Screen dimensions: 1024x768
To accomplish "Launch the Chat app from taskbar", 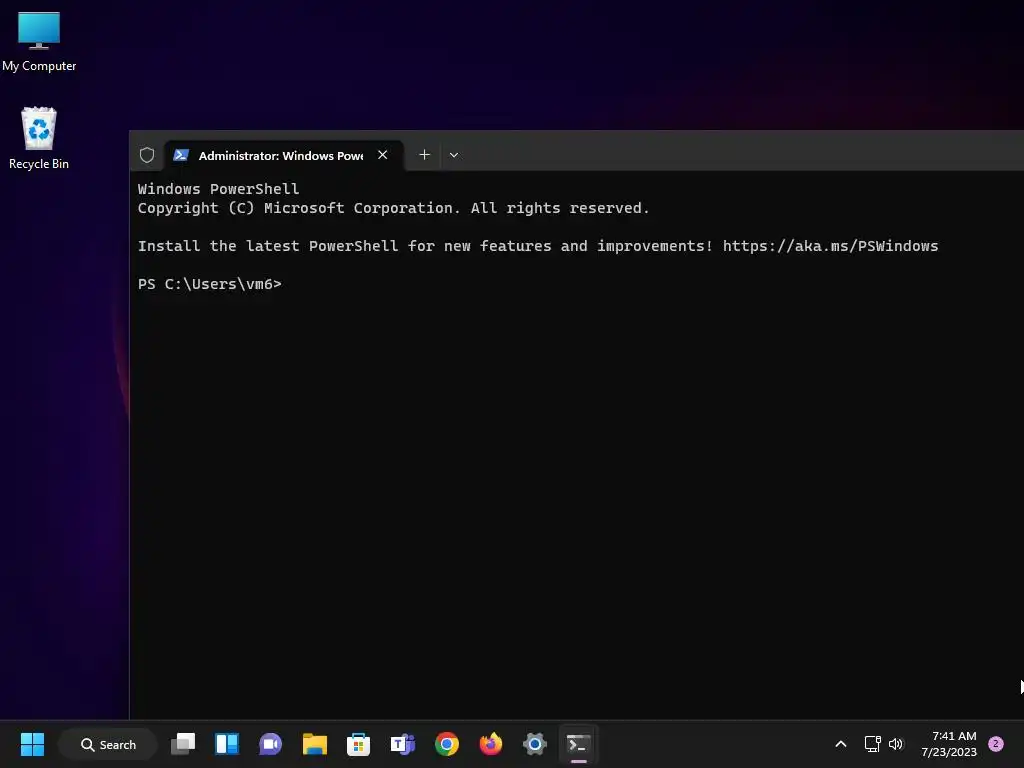I will point(270,744).
